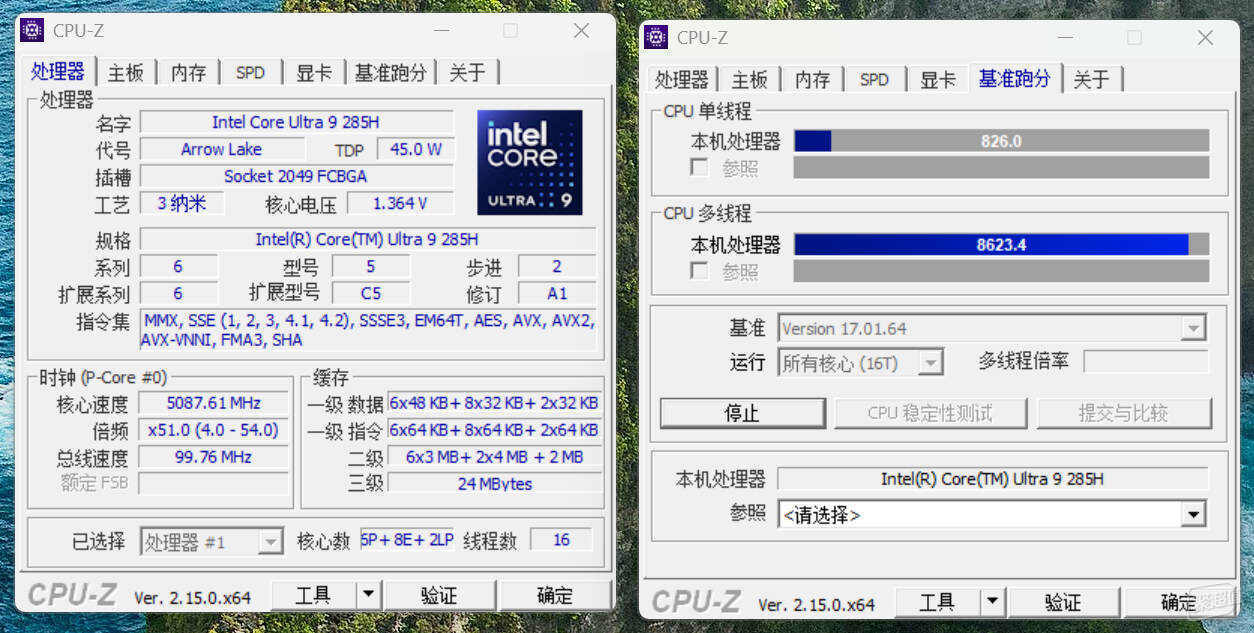Screen dimensions: 1254x633
Task: Click the CPU-Z title icon in the benchmark window
Action: click(656, 37)
